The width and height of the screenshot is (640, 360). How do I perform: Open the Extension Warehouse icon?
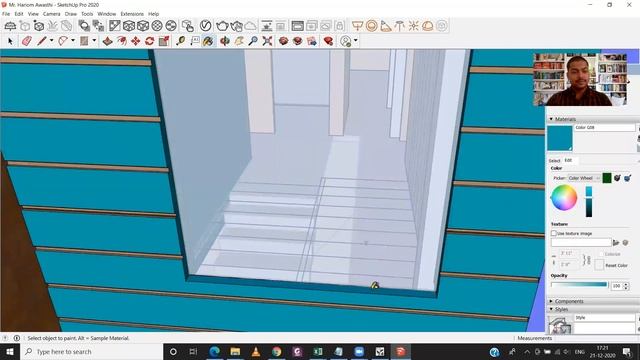(x=298, y=41)
